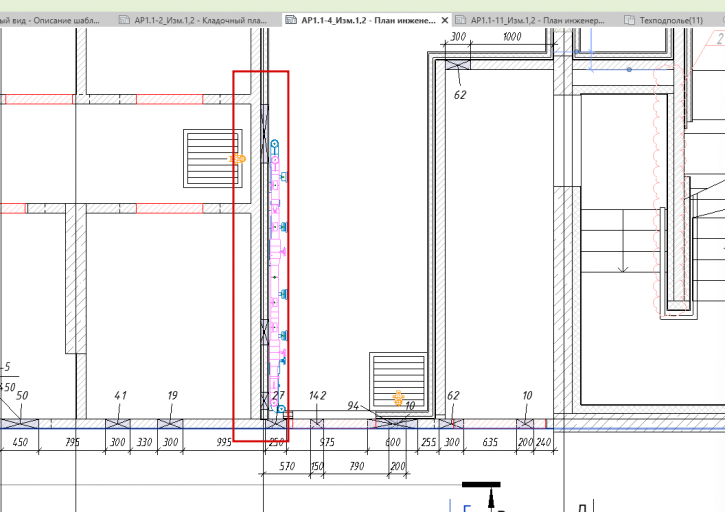
Task: Select the opening tag 27
Action: click(x=278, y=395)
